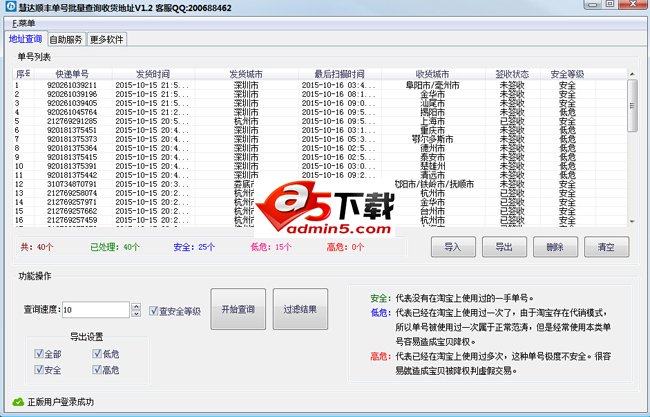The width and height of the screenshot is (650, 417).
Task: Click the 删除 button
Action: click(x=555, y=247)
